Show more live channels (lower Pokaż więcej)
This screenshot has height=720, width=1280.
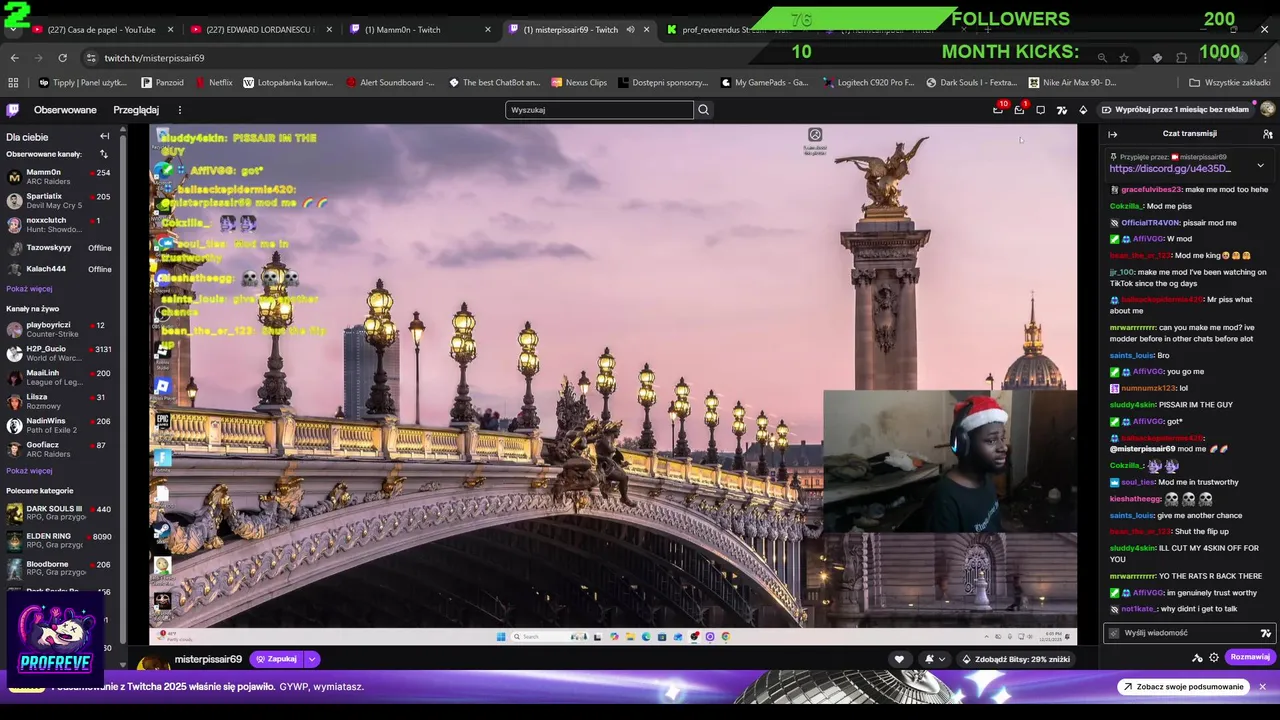[29, 470]
